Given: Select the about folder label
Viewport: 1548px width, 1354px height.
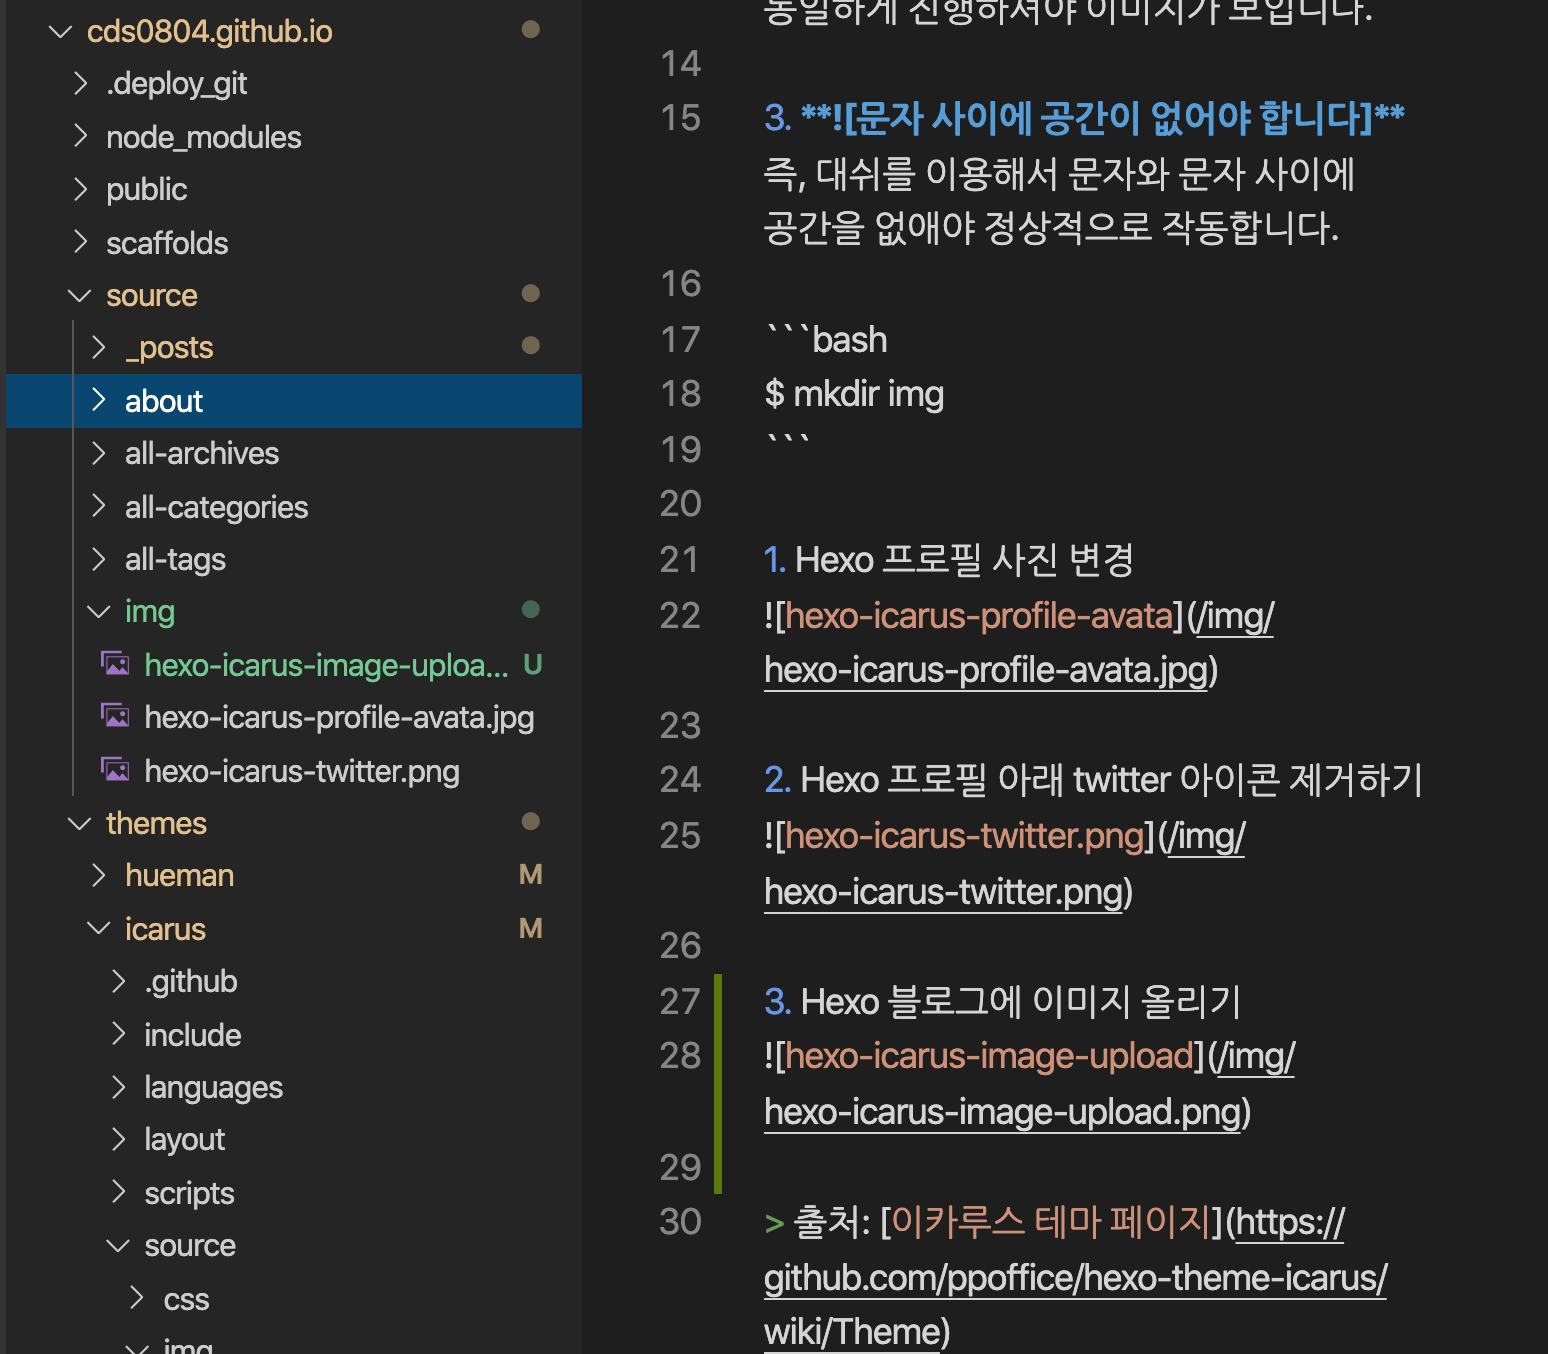Looking at the screenshot, I should coord(164,401).
